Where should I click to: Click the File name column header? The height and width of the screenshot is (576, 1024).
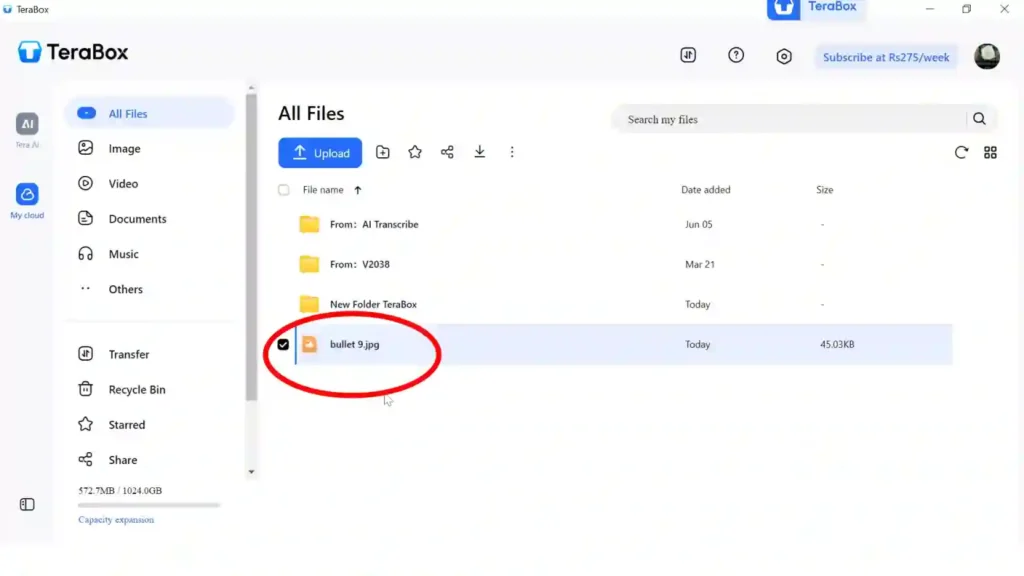coord(323,190)
